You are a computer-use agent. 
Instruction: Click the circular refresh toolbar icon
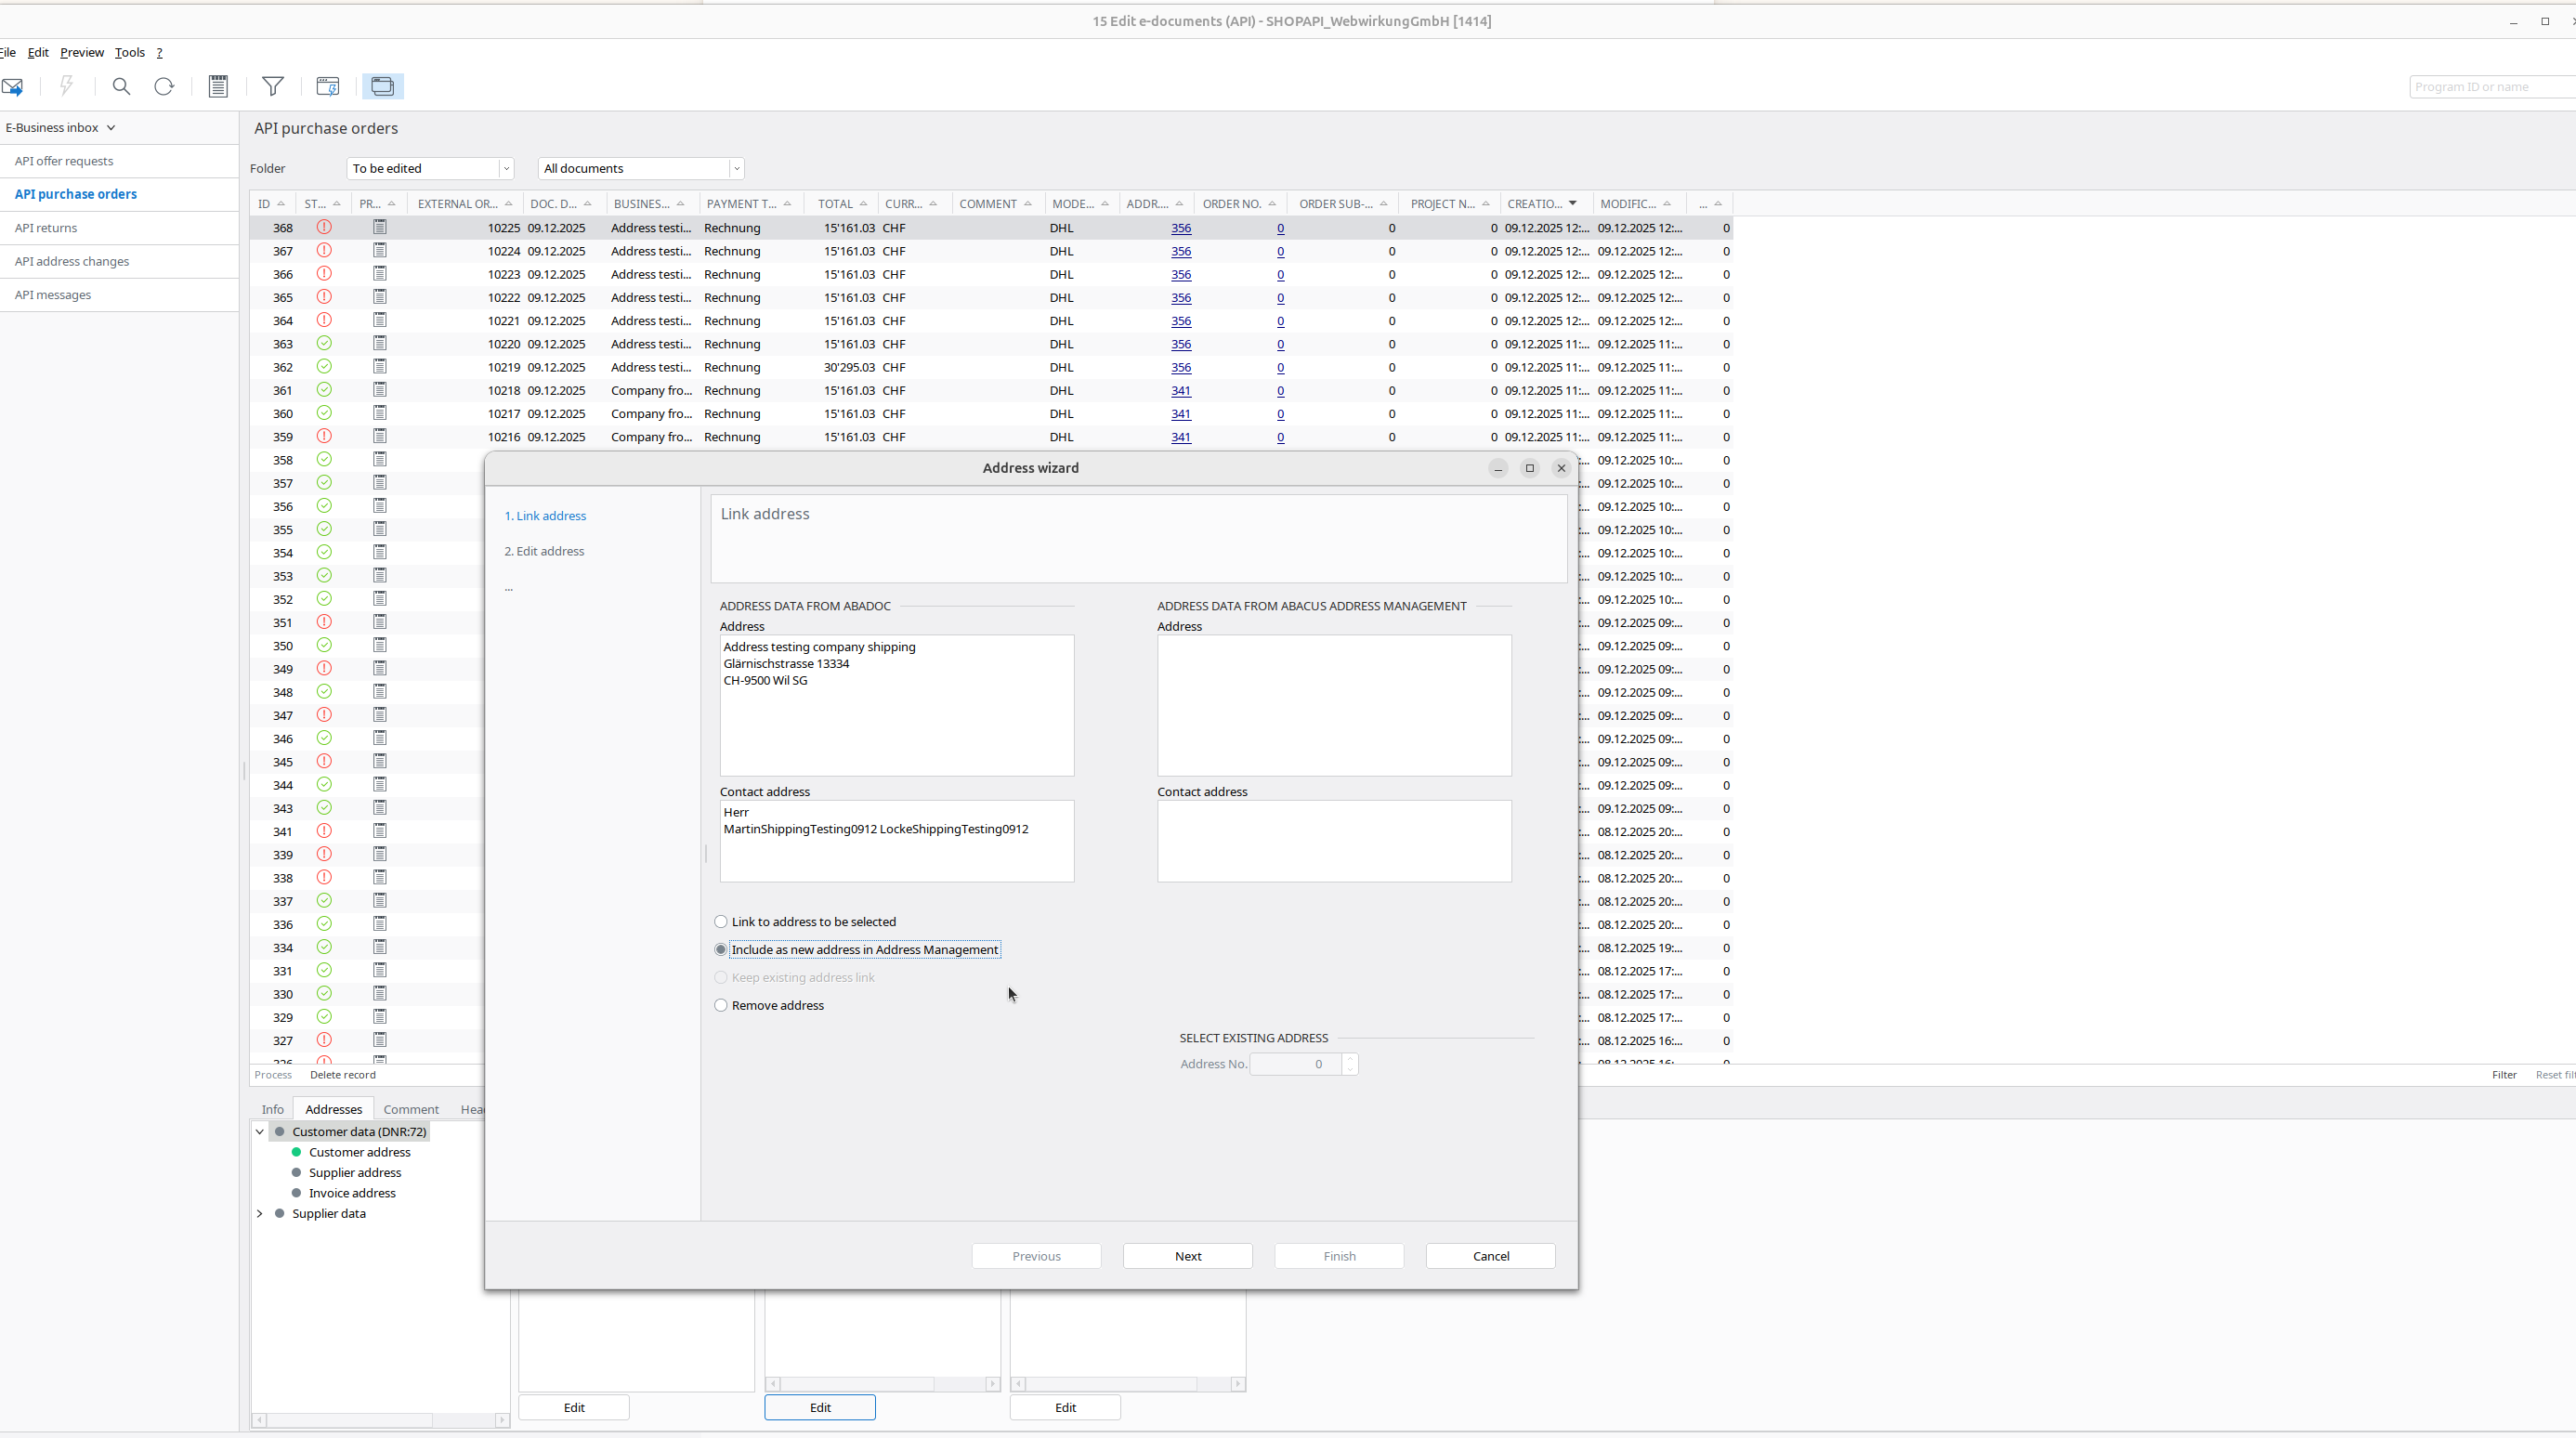(x=164, y=87)
